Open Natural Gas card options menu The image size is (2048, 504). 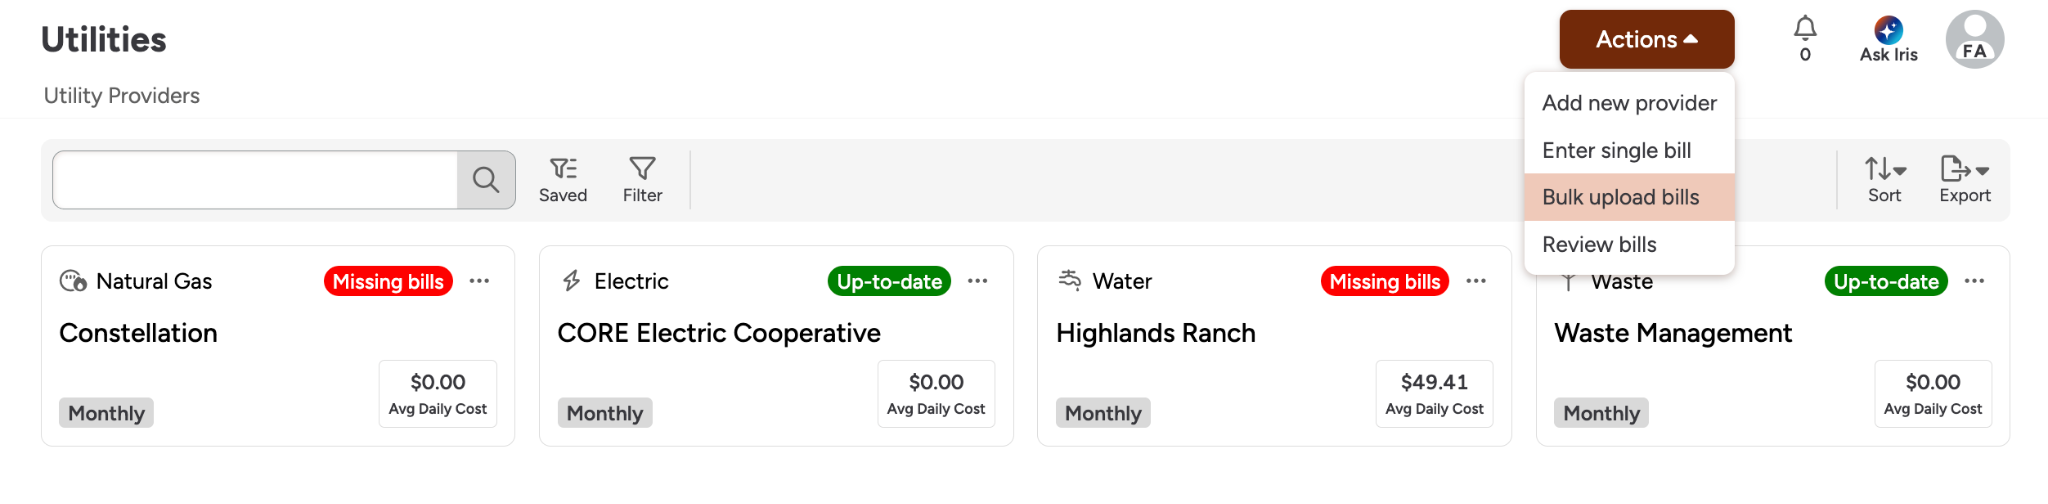point(480,281)
